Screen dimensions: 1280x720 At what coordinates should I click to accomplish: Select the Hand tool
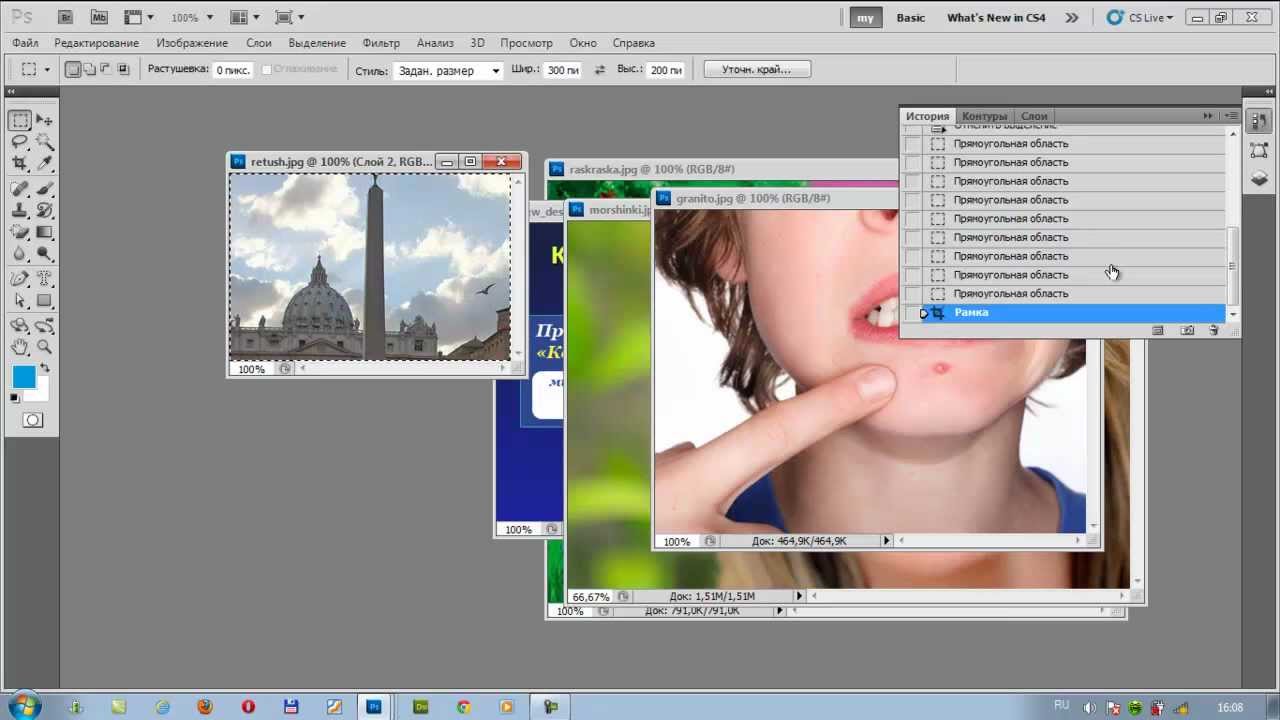pos(20,347)
